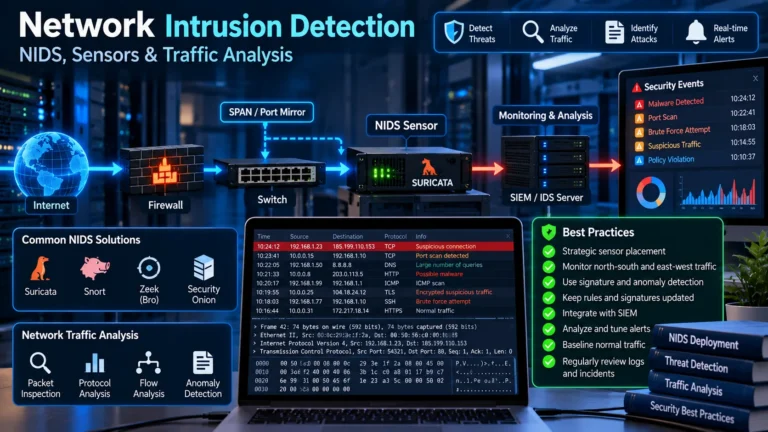
Task: Select the Brute force attempt SSH row
Action: pos(383,302)
